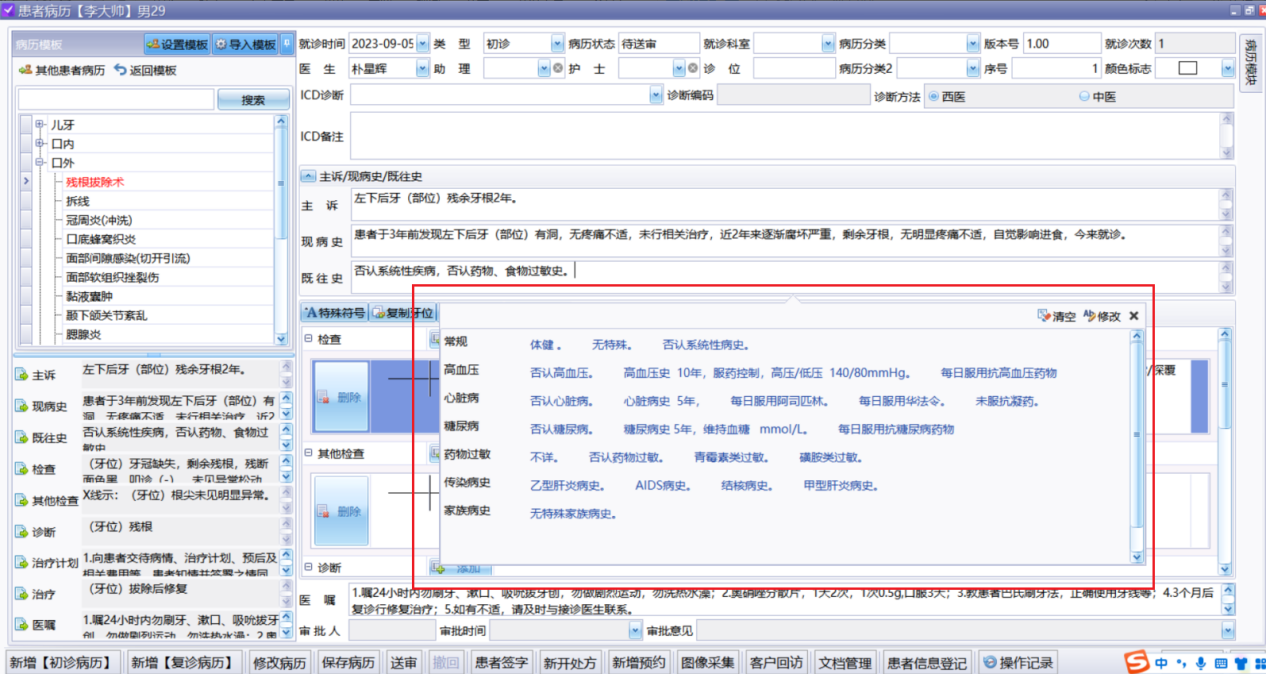The image size is (1266, 674).
Task: Click the 治疗 insert icon in template preview
Action: click(x=21, y=594)
